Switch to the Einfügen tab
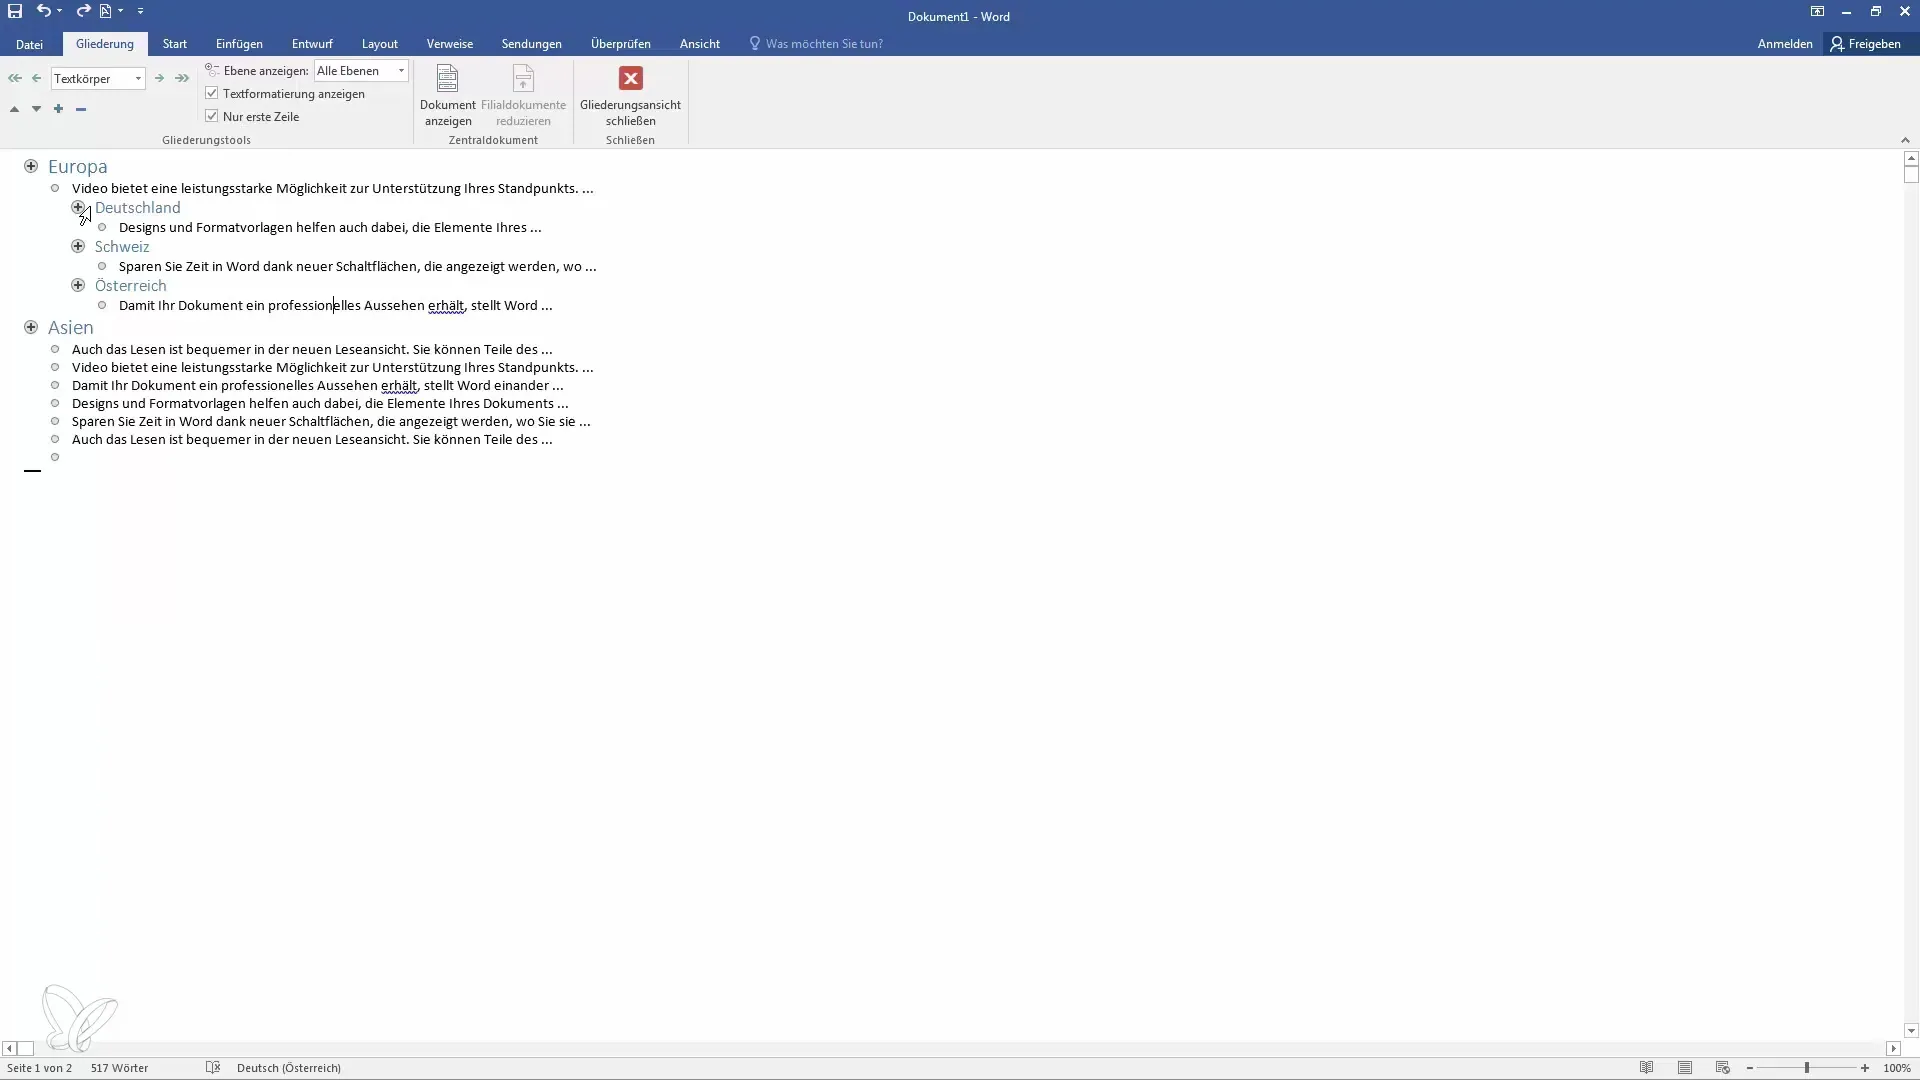 click(239, 44)
